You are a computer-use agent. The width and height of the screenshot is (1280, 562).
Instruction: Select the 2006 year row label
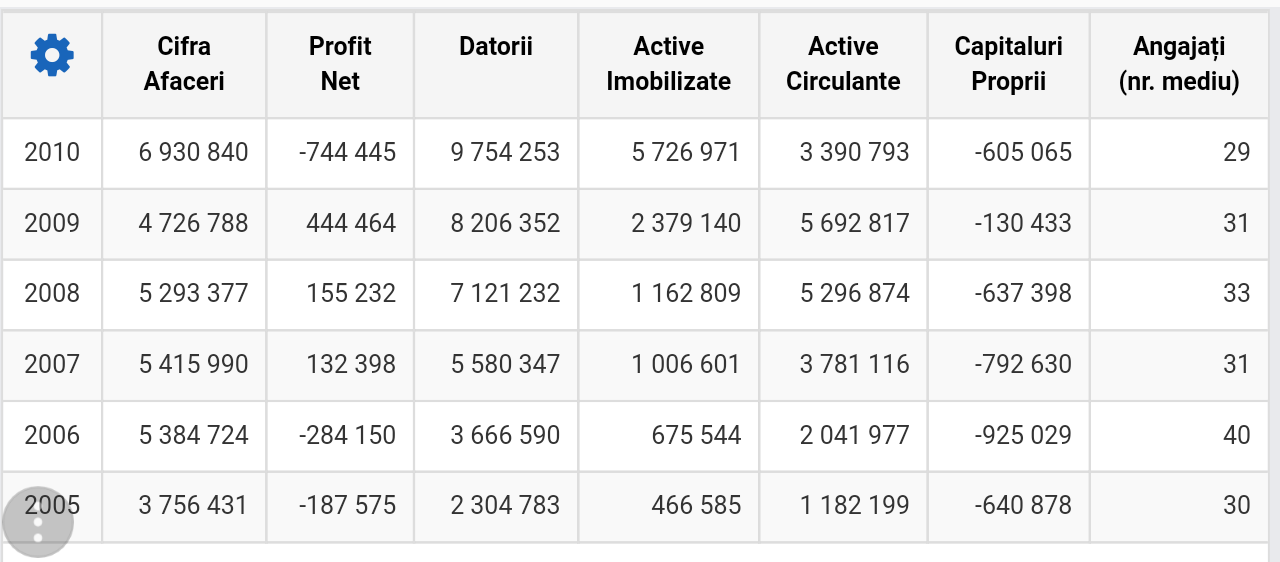52,435
